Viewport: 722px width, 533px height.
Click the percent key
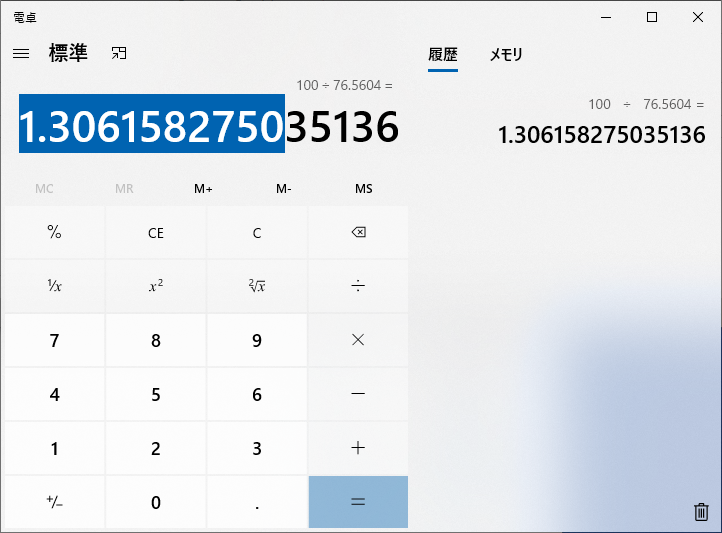coord(55,232)
